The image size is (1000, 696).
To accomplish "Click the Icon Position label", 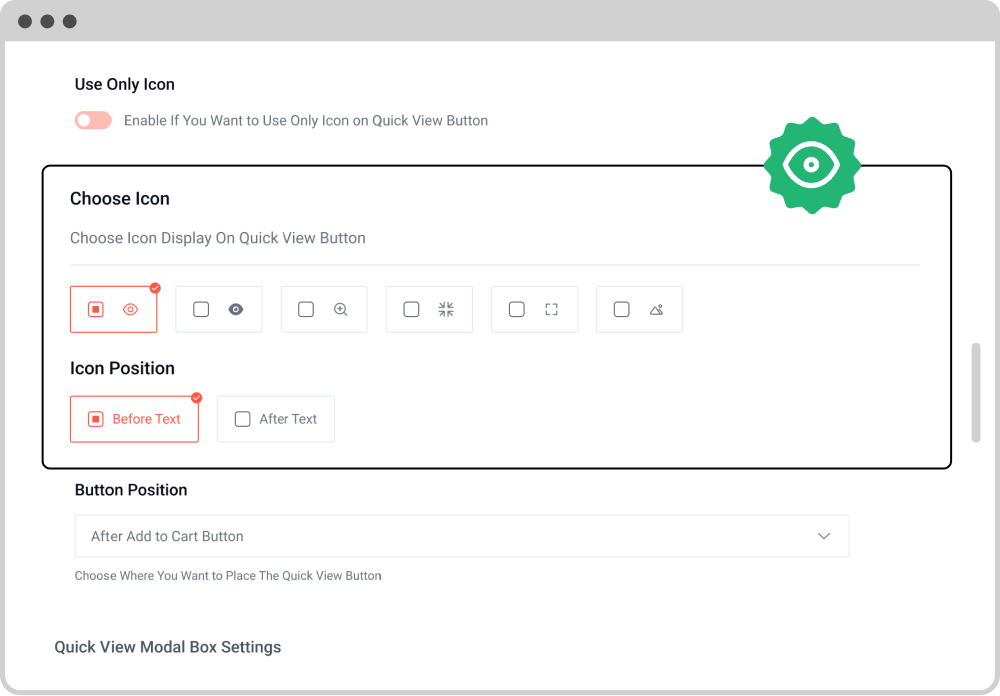I will 122,368.
